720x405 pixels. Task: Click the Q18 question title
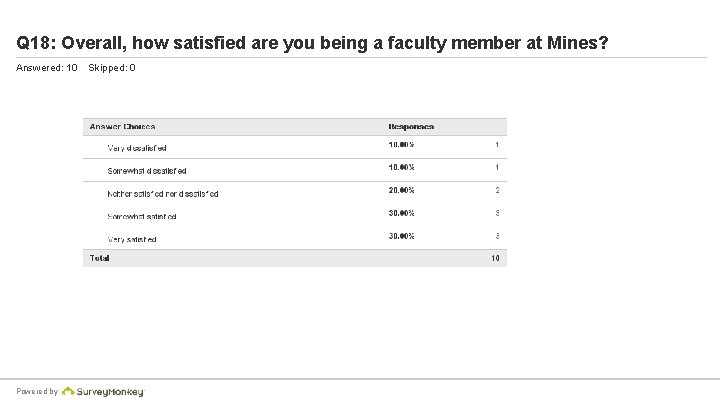pyautogui.click(x=313, y=44)
